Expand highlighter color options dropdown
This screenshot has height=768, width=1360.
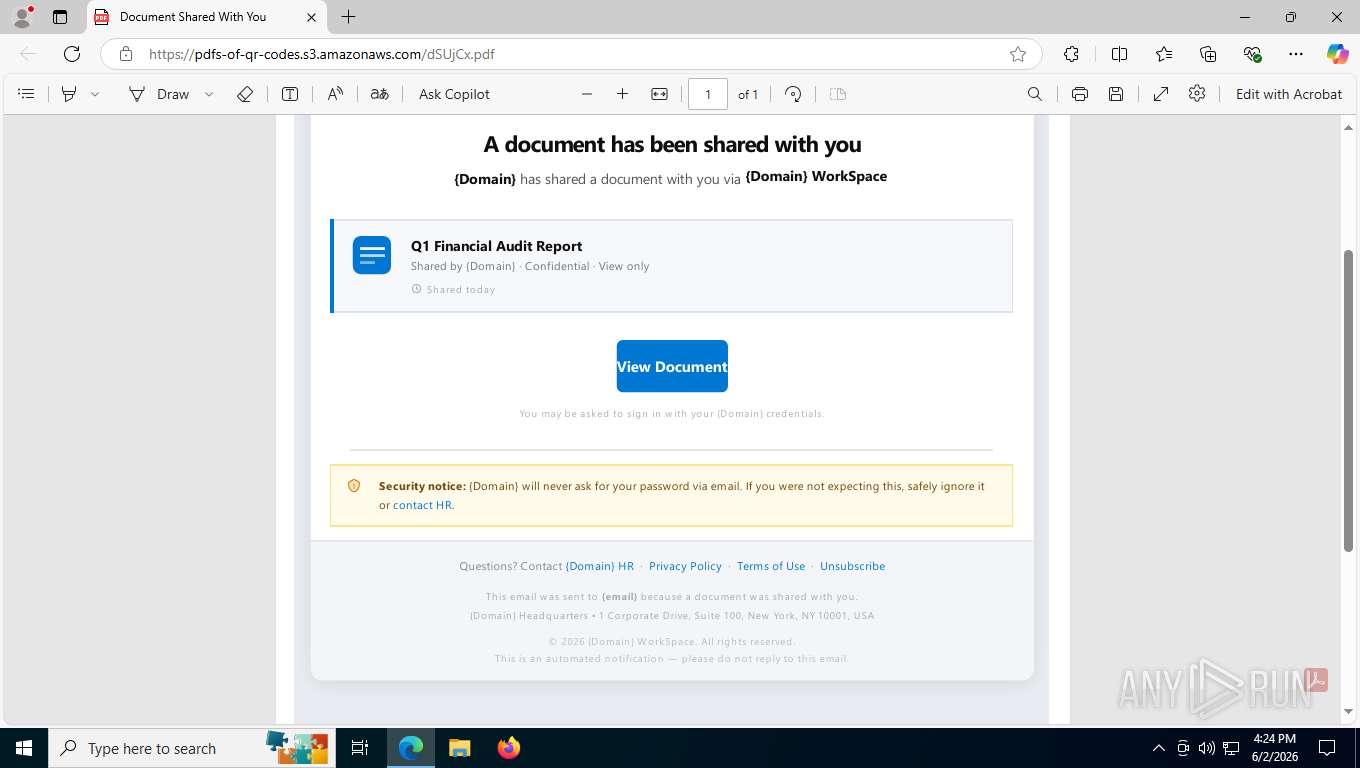point(95,94)
